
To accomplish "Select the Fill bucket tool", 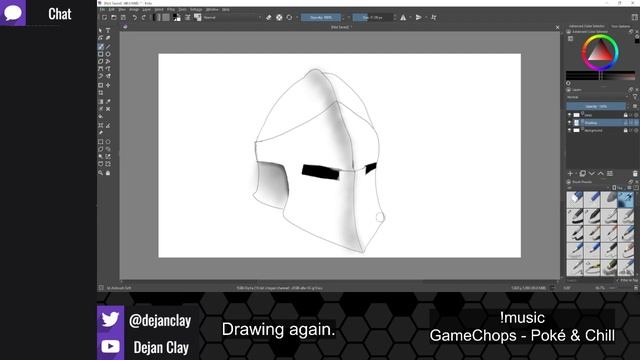I will click(101, 117).
